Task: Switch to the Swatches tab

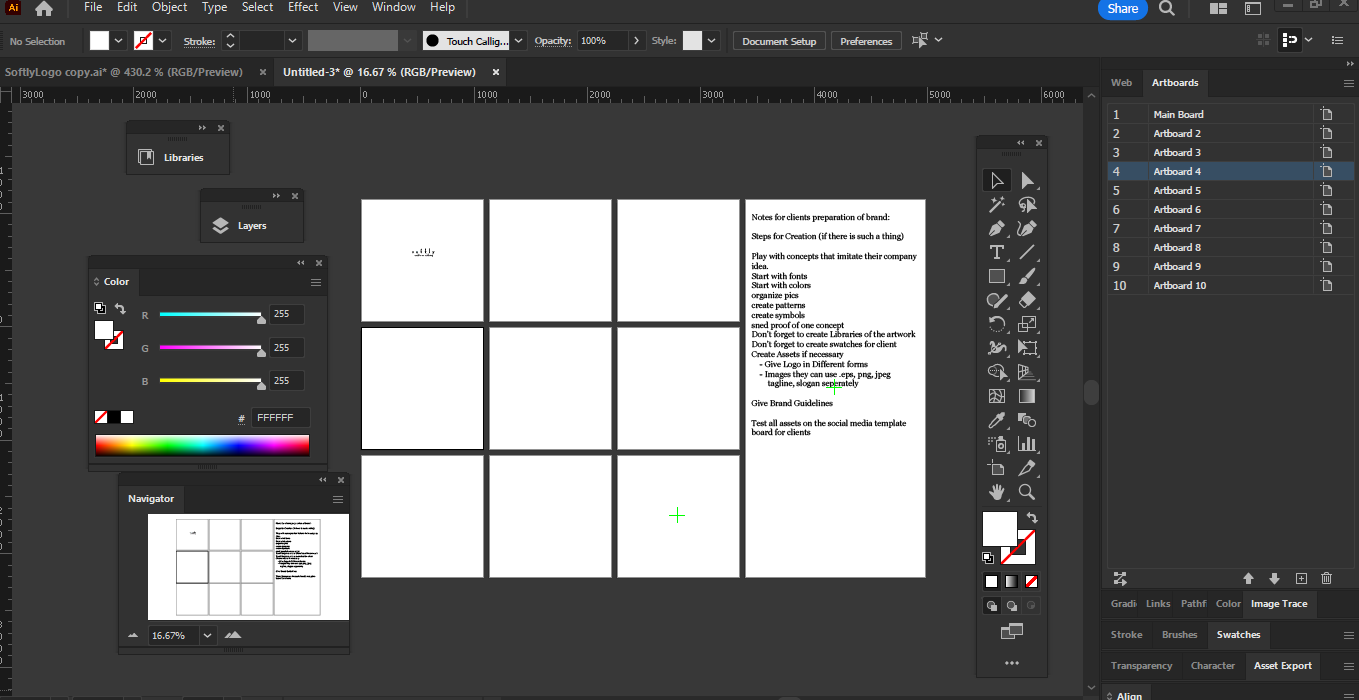Action: (x=1238, y=634)
